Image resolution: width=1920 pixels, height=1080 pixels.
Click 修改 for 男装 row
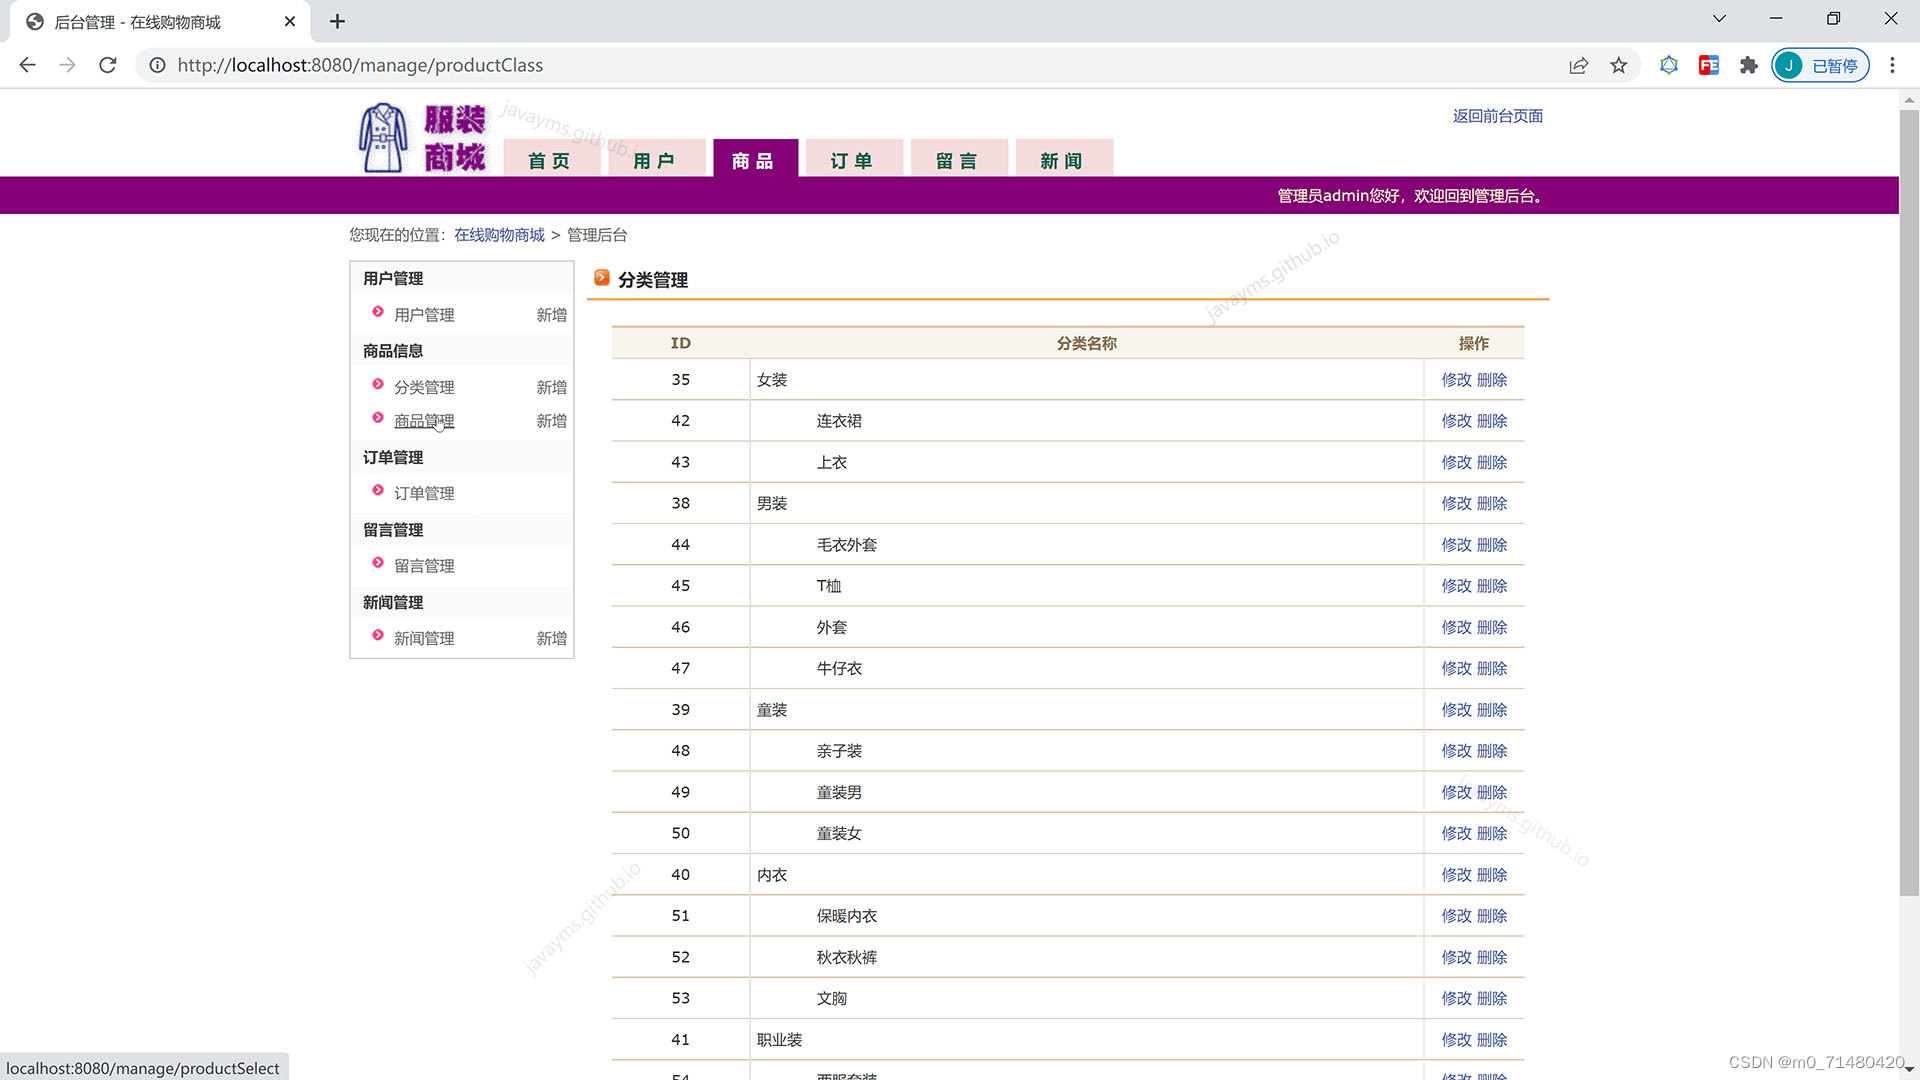coord(1456,503)
